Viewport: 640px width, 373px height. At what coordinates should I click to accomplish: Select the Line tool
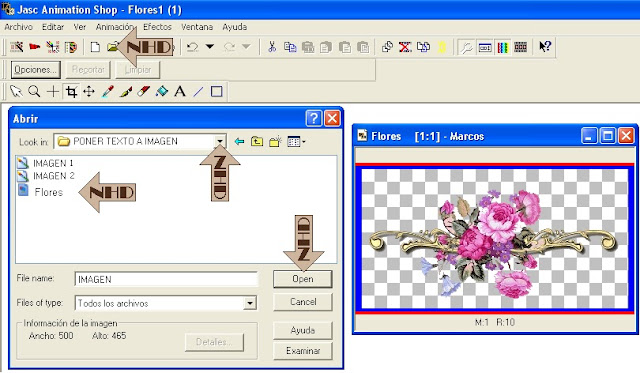click(x=198, y=91)
